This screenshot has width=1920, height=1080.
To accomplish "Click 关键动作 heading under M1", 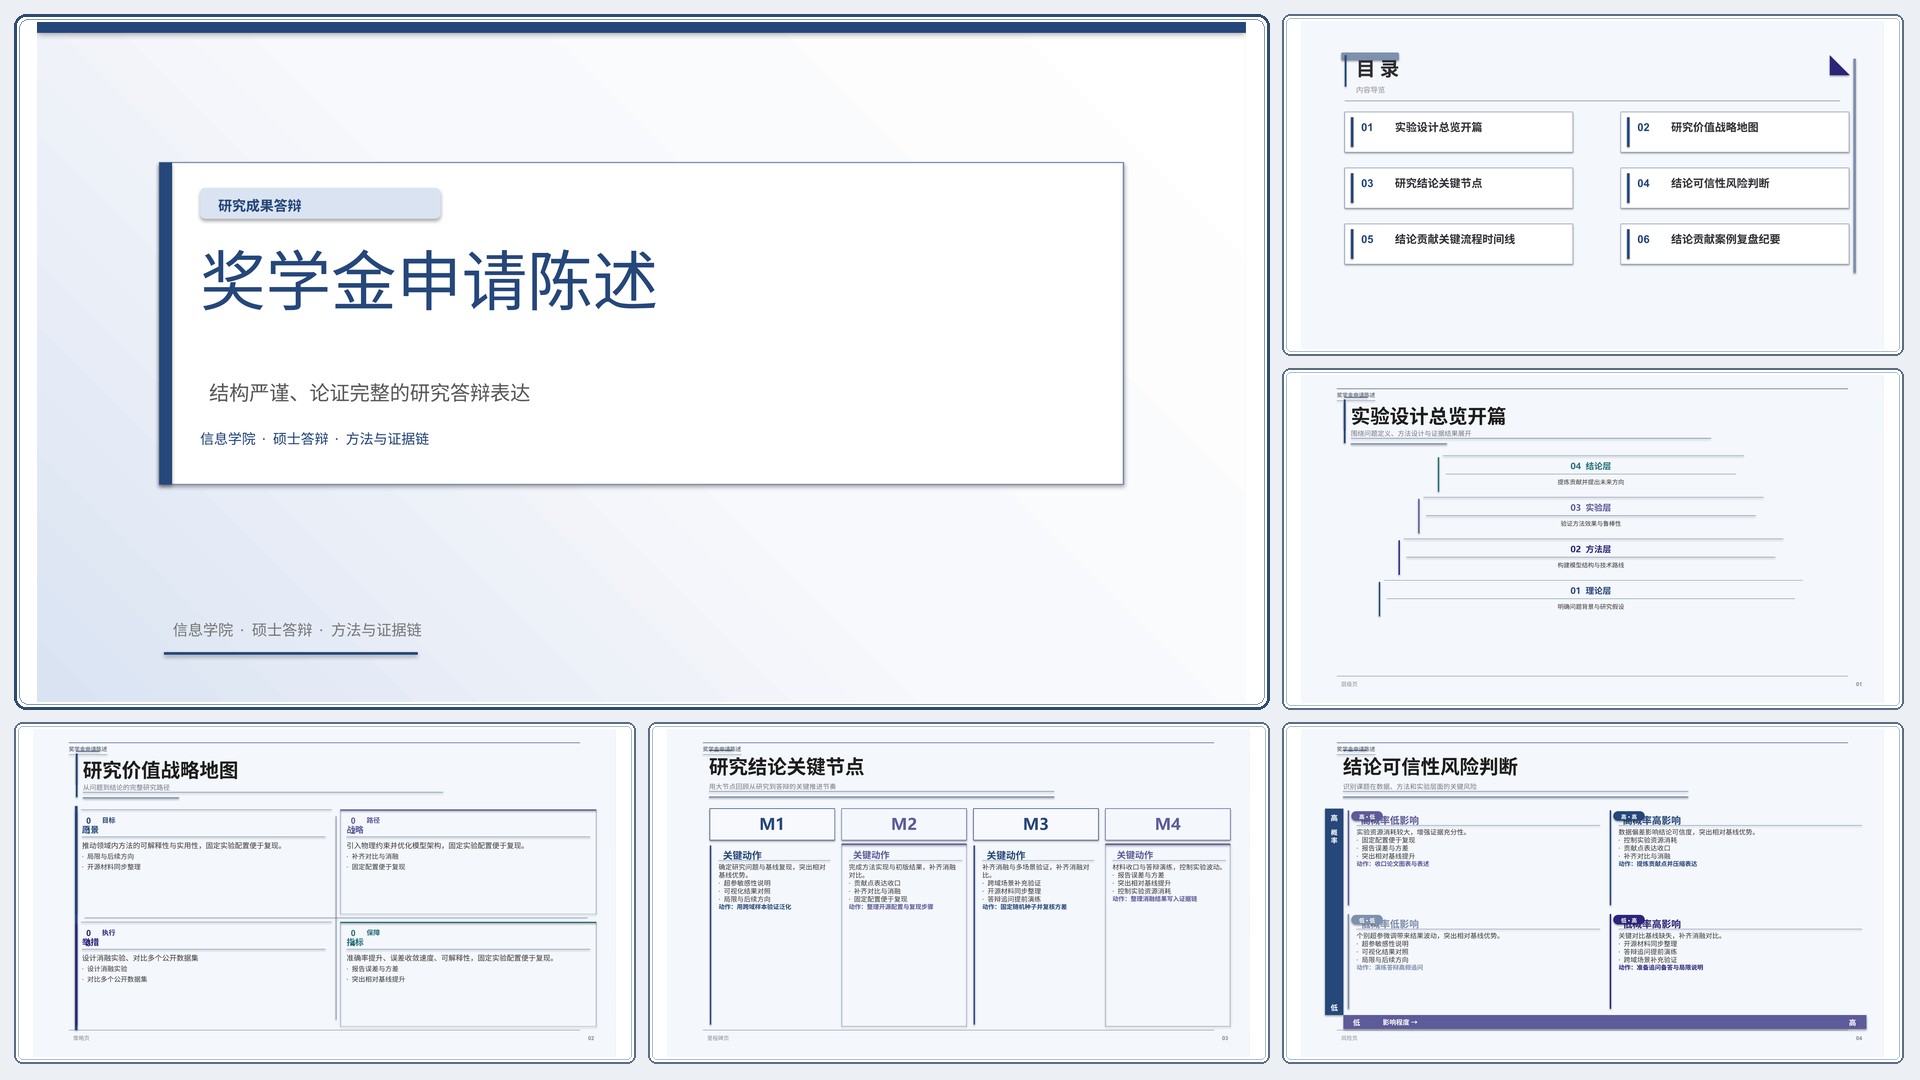I will click(x=742, y=855).
